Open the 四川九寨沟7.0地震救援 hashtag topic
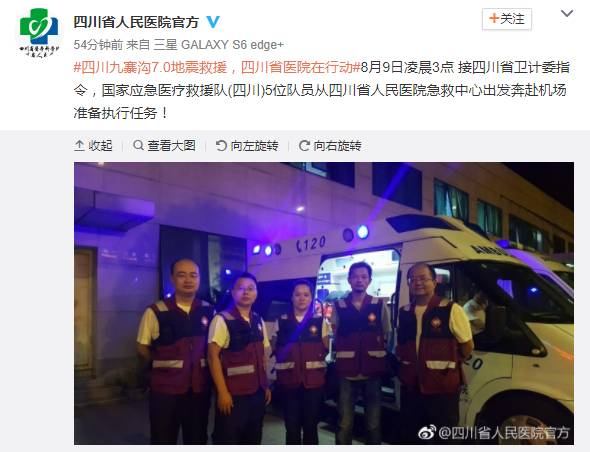This screenshot has width=590, height=452. click(x=154, y=67)
